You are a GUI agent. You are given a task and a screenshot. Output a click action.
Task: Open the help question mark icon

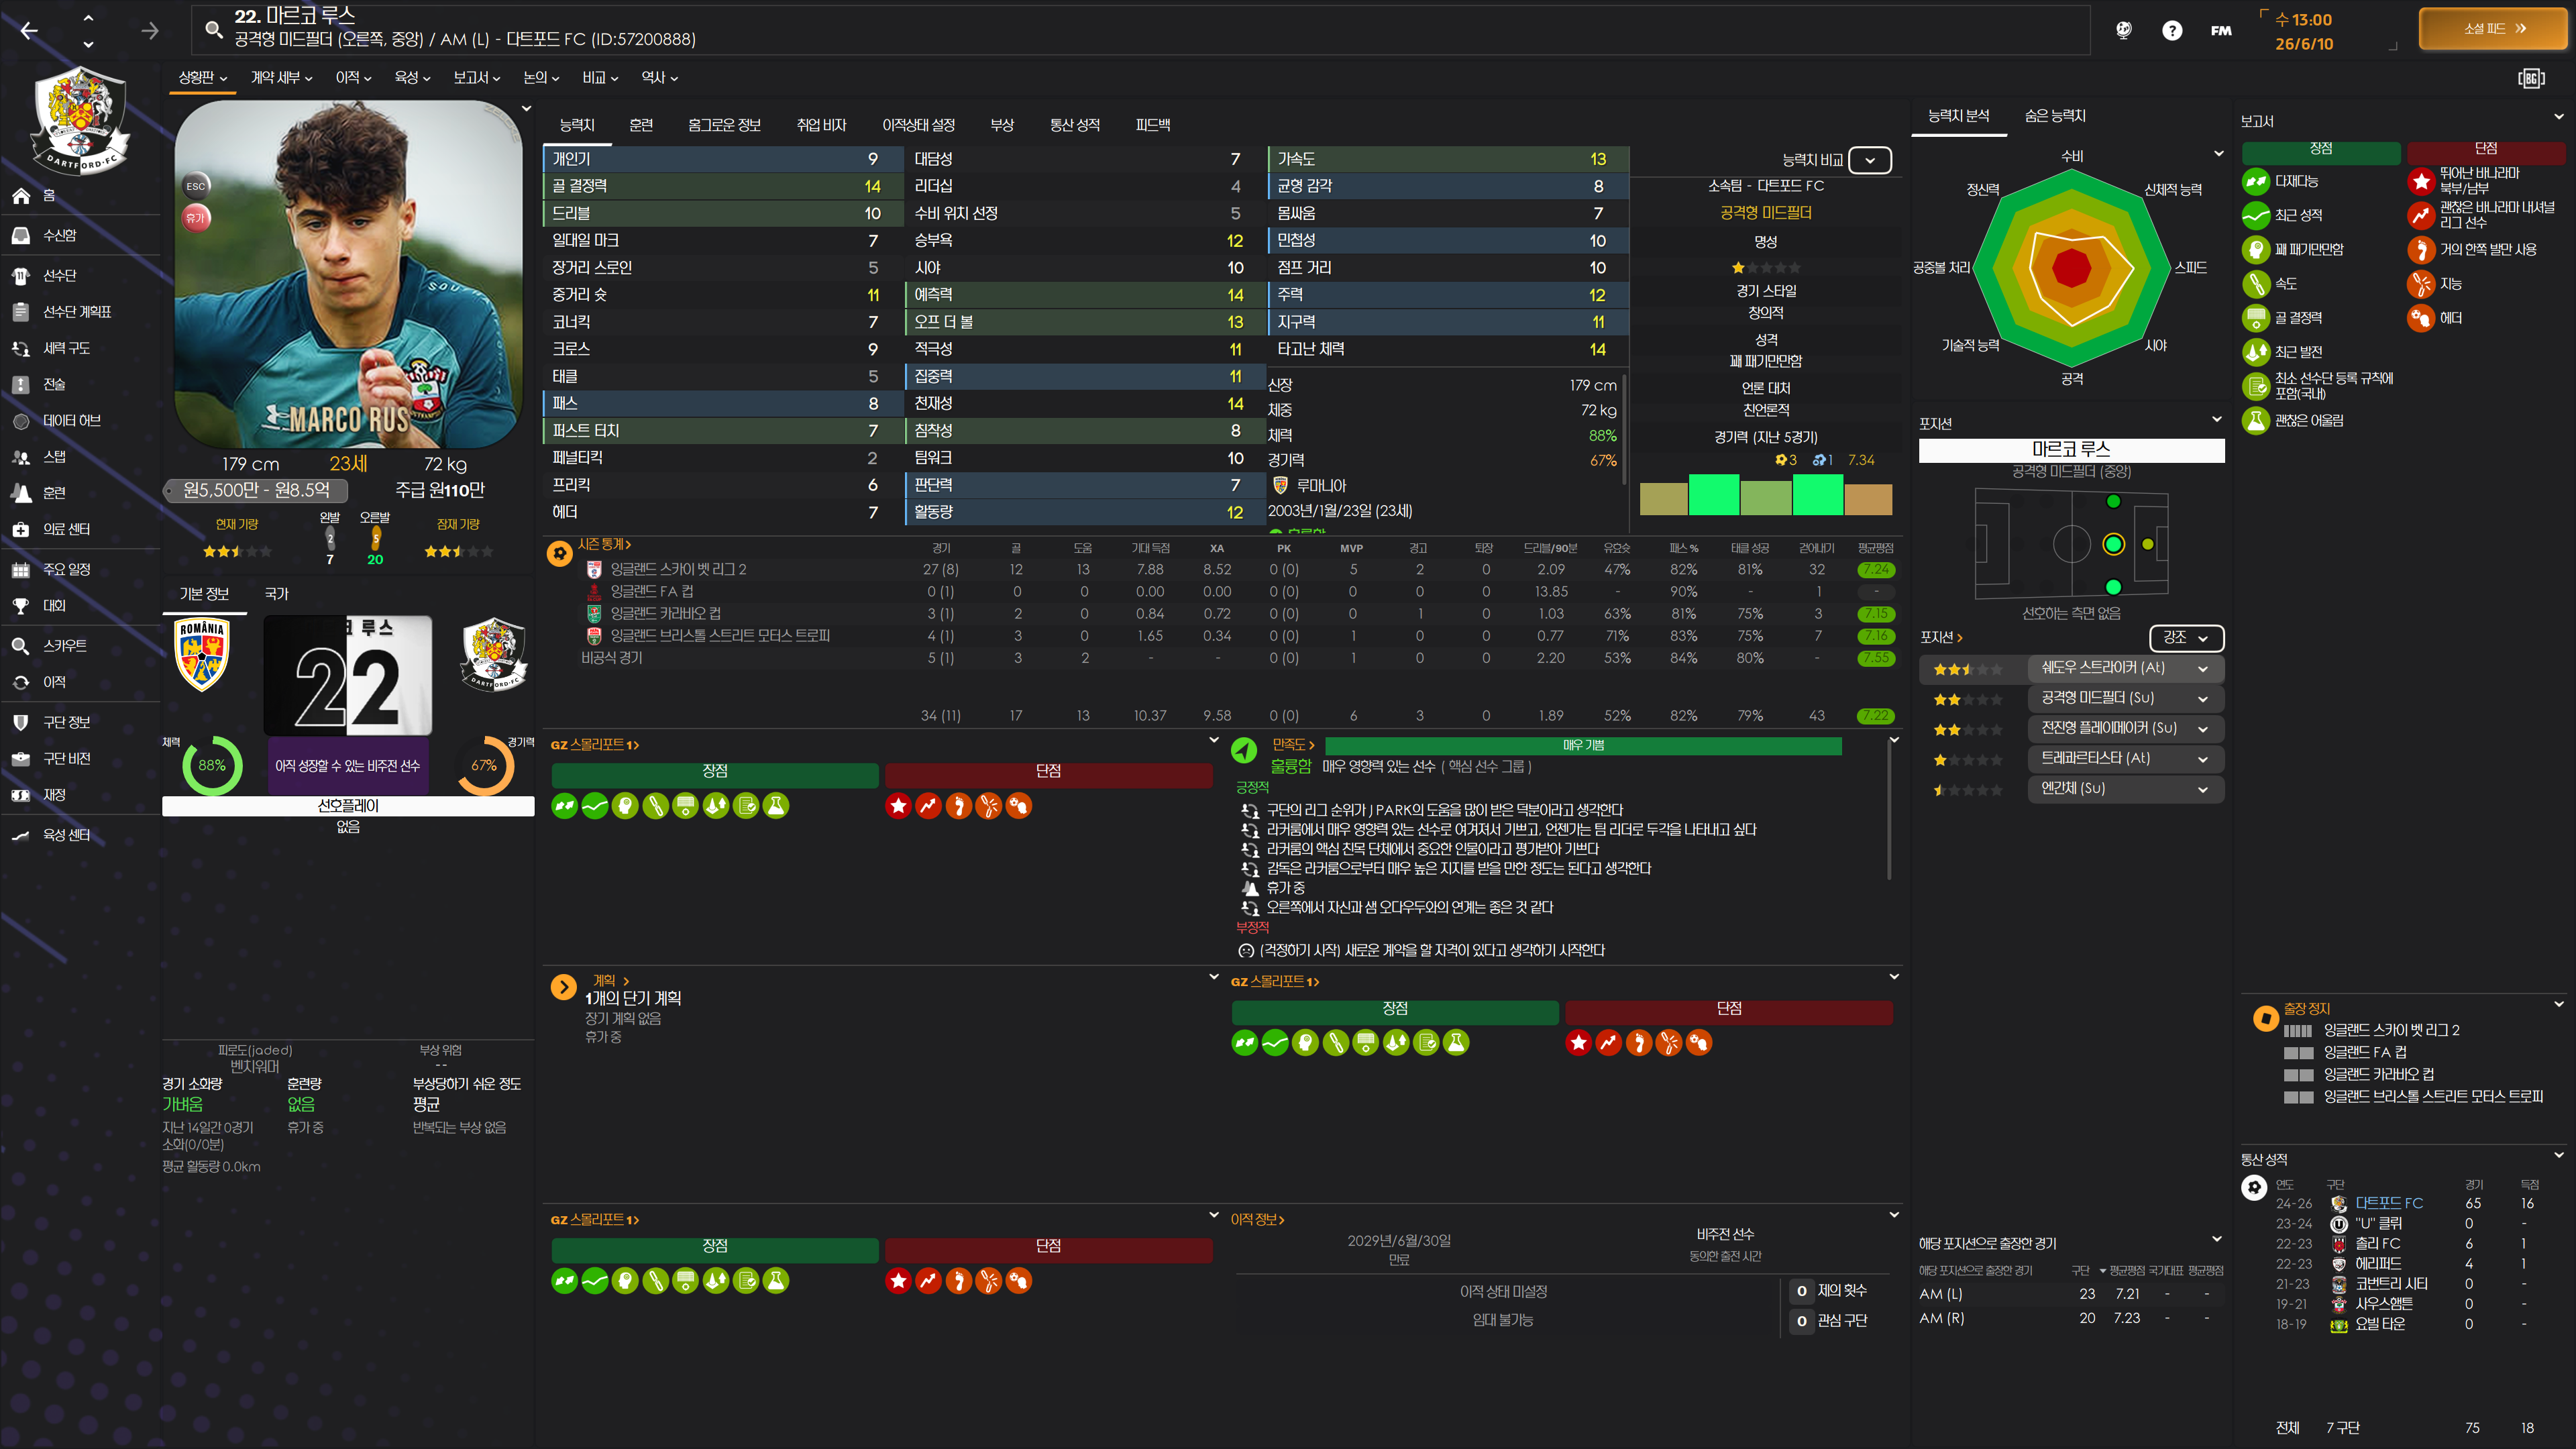coord(2171,30)
